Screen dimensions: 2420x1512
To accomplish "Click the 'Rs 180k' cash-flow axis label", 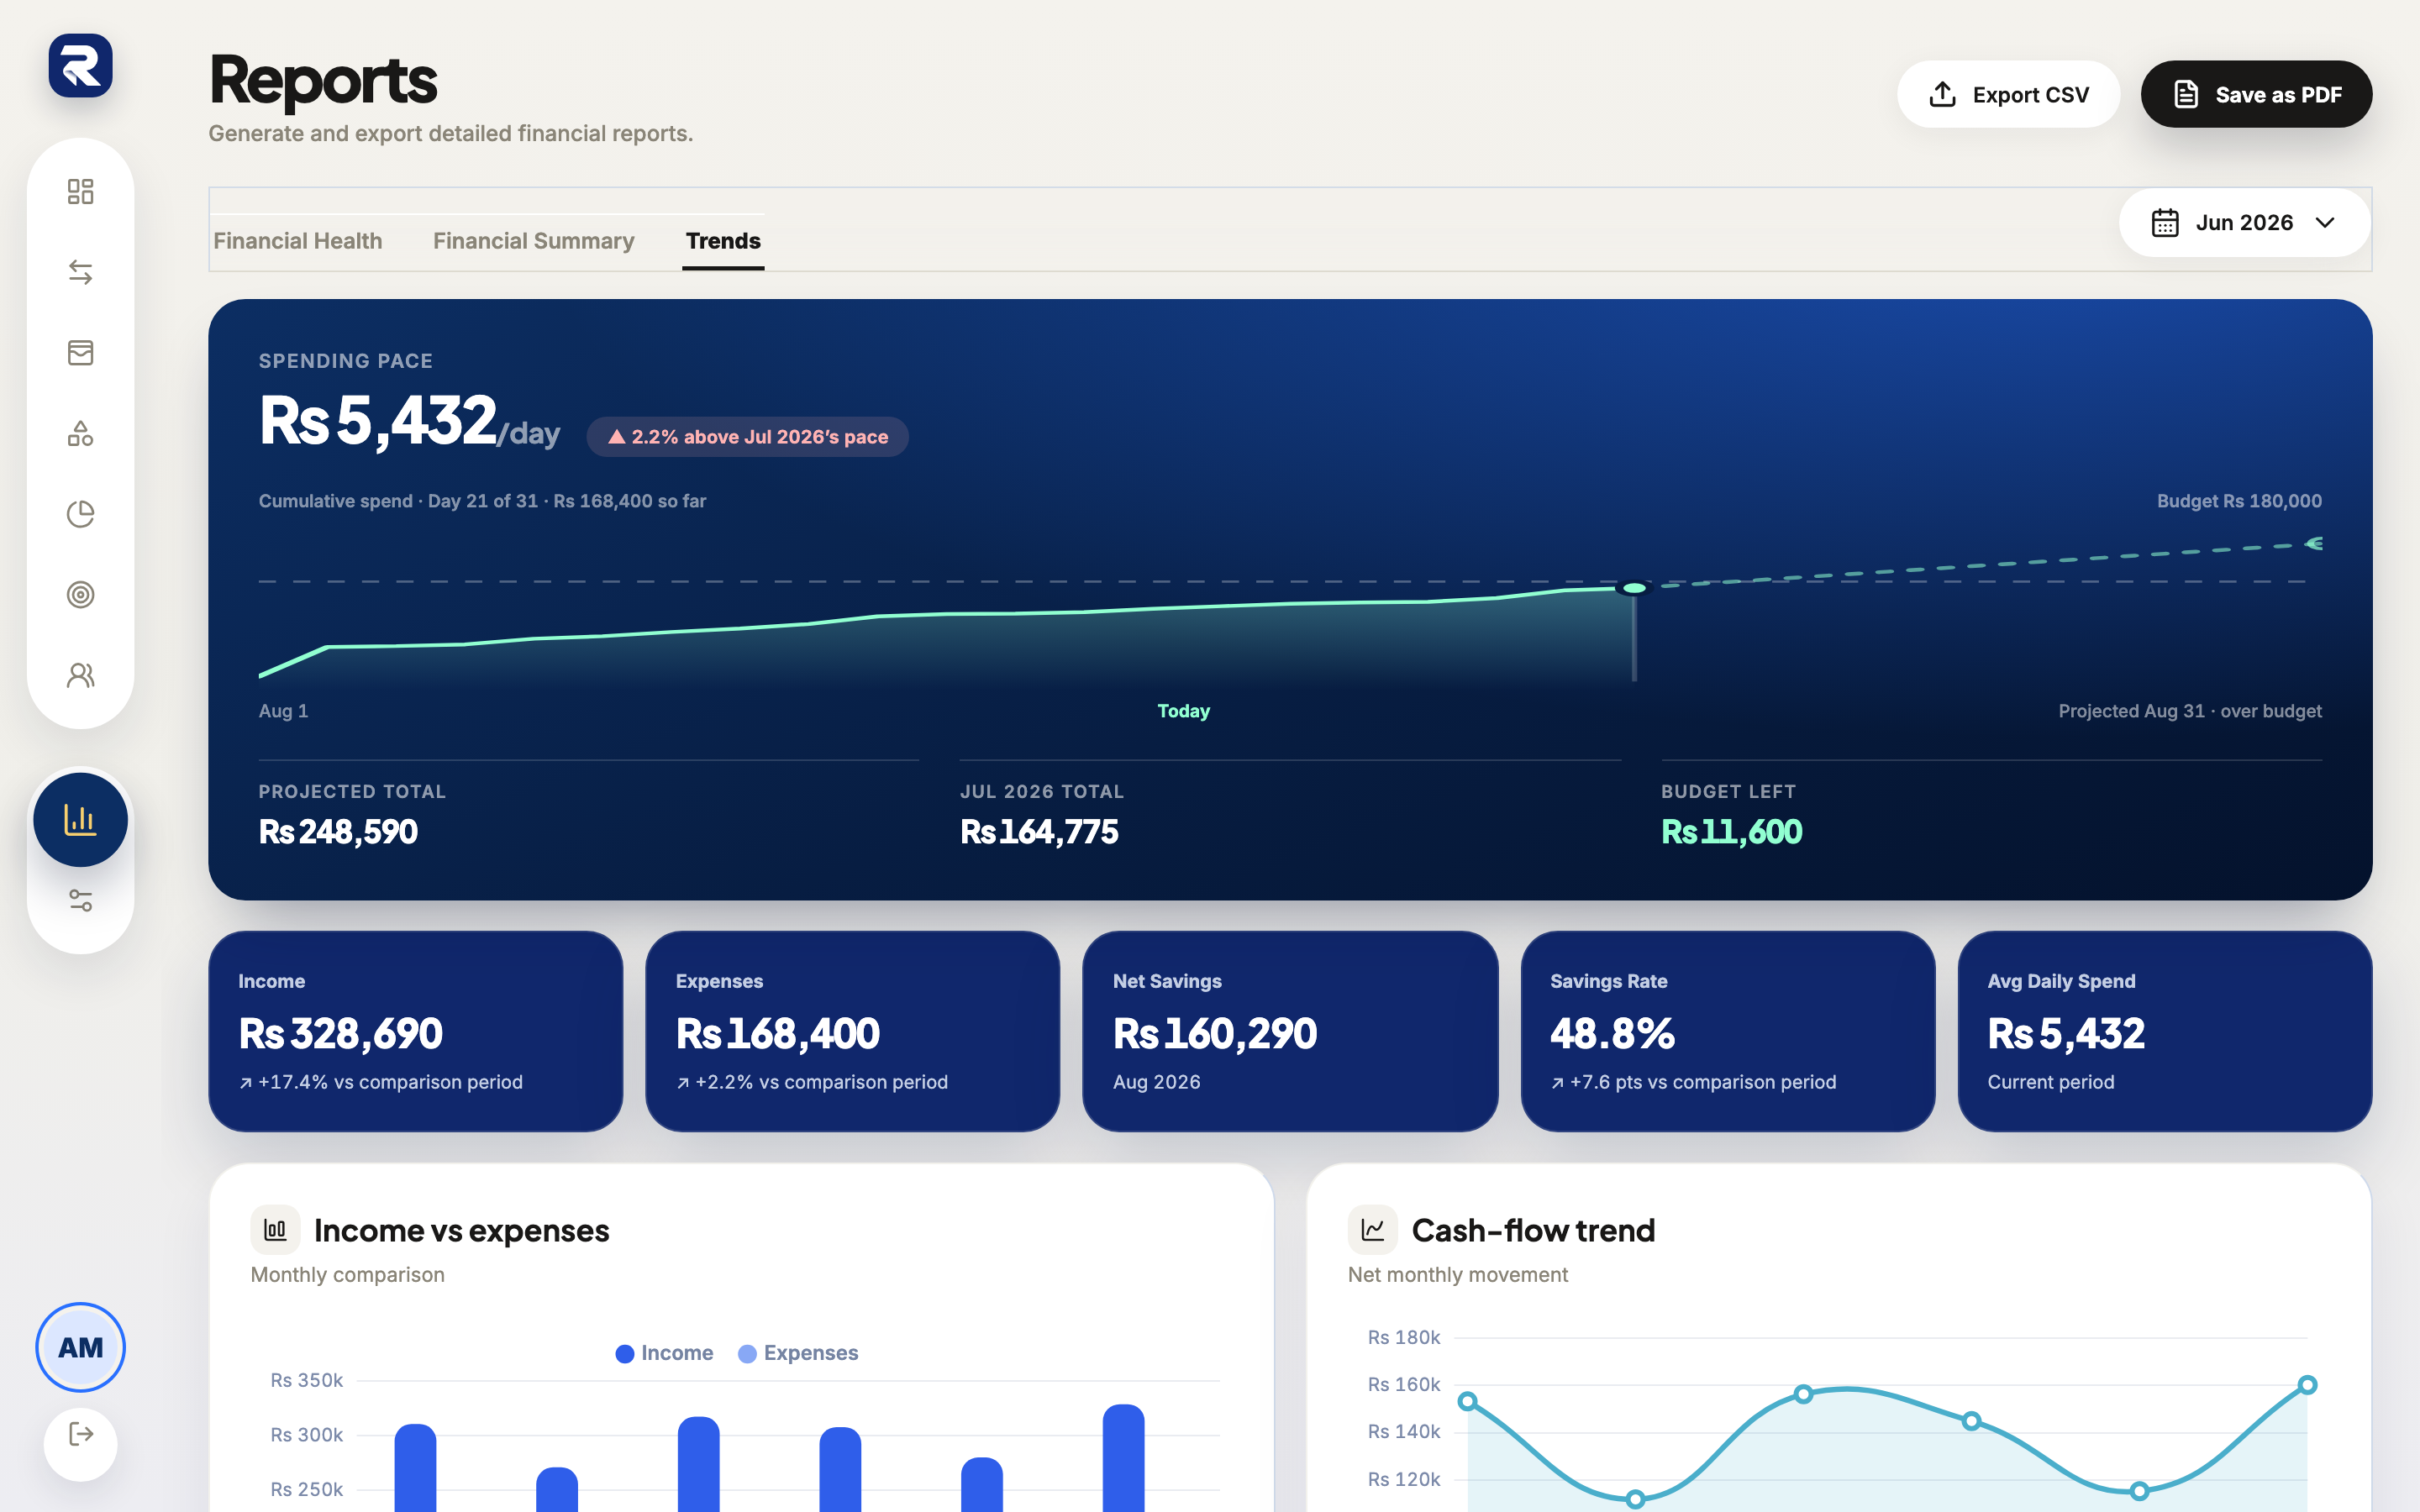I will point(1404,1337).
